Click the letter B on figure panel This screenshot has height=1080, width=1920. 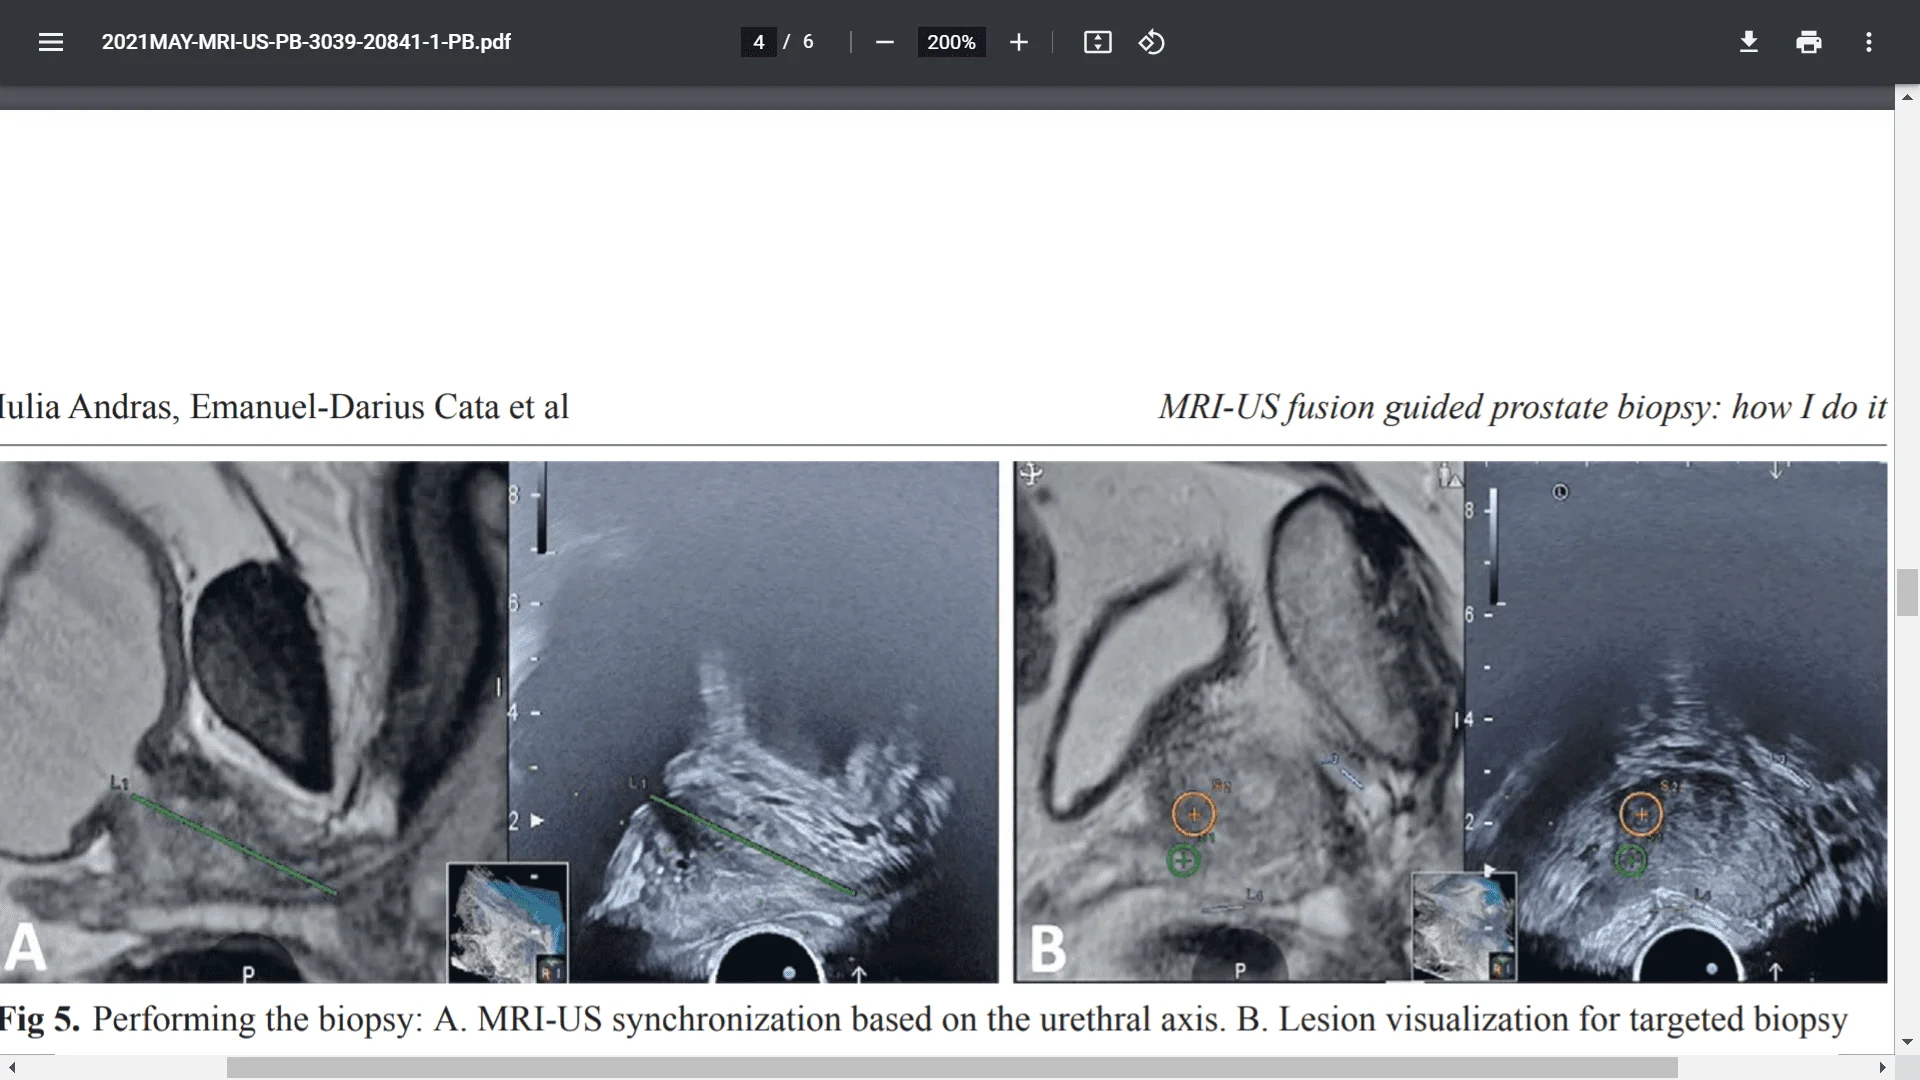(1047, 948)
